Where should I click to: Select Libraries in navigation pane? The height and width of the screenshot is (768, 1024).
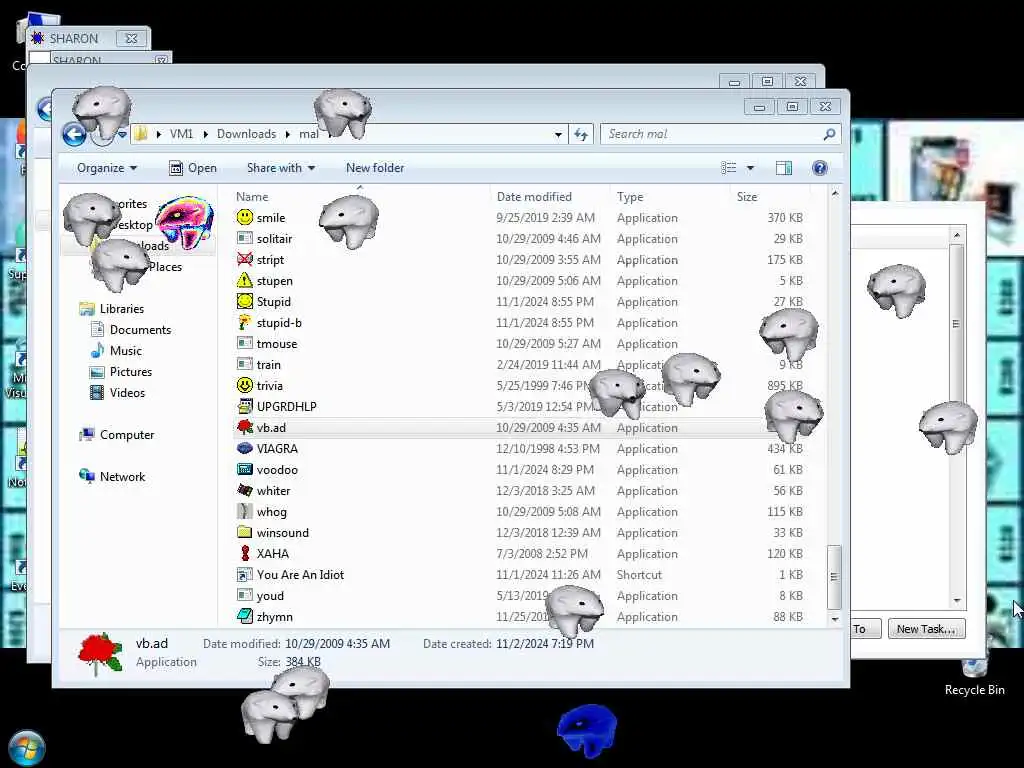121,309
